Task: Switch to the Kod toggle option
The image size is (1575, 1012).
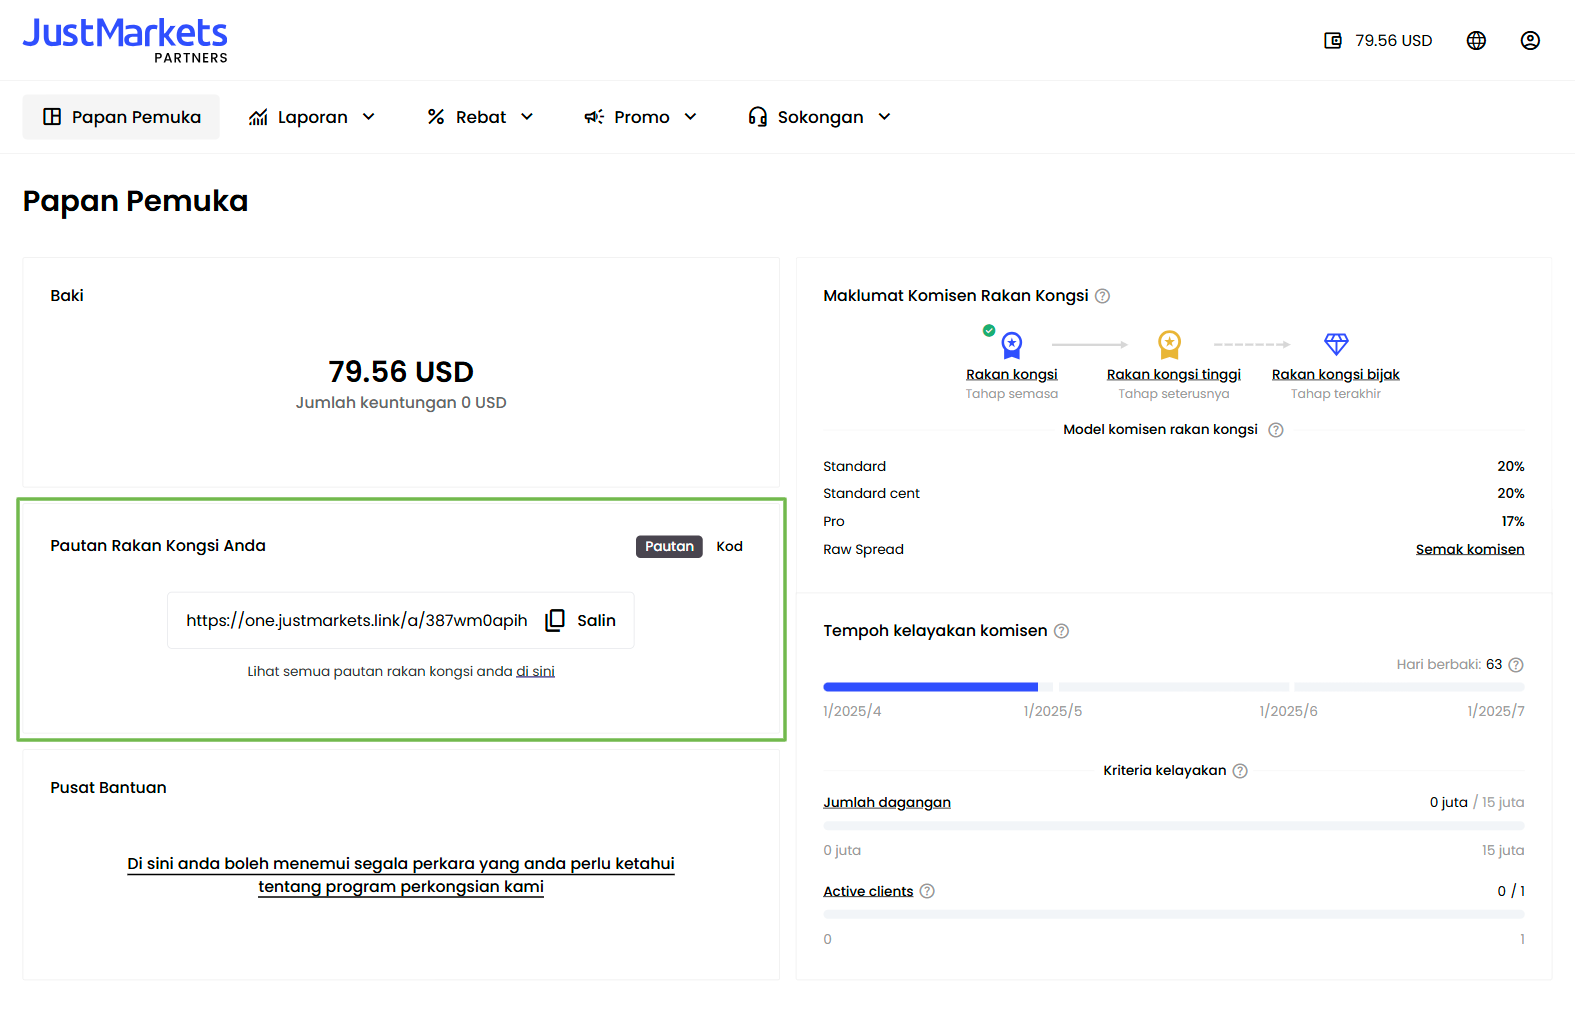Action: coord(730,547)
